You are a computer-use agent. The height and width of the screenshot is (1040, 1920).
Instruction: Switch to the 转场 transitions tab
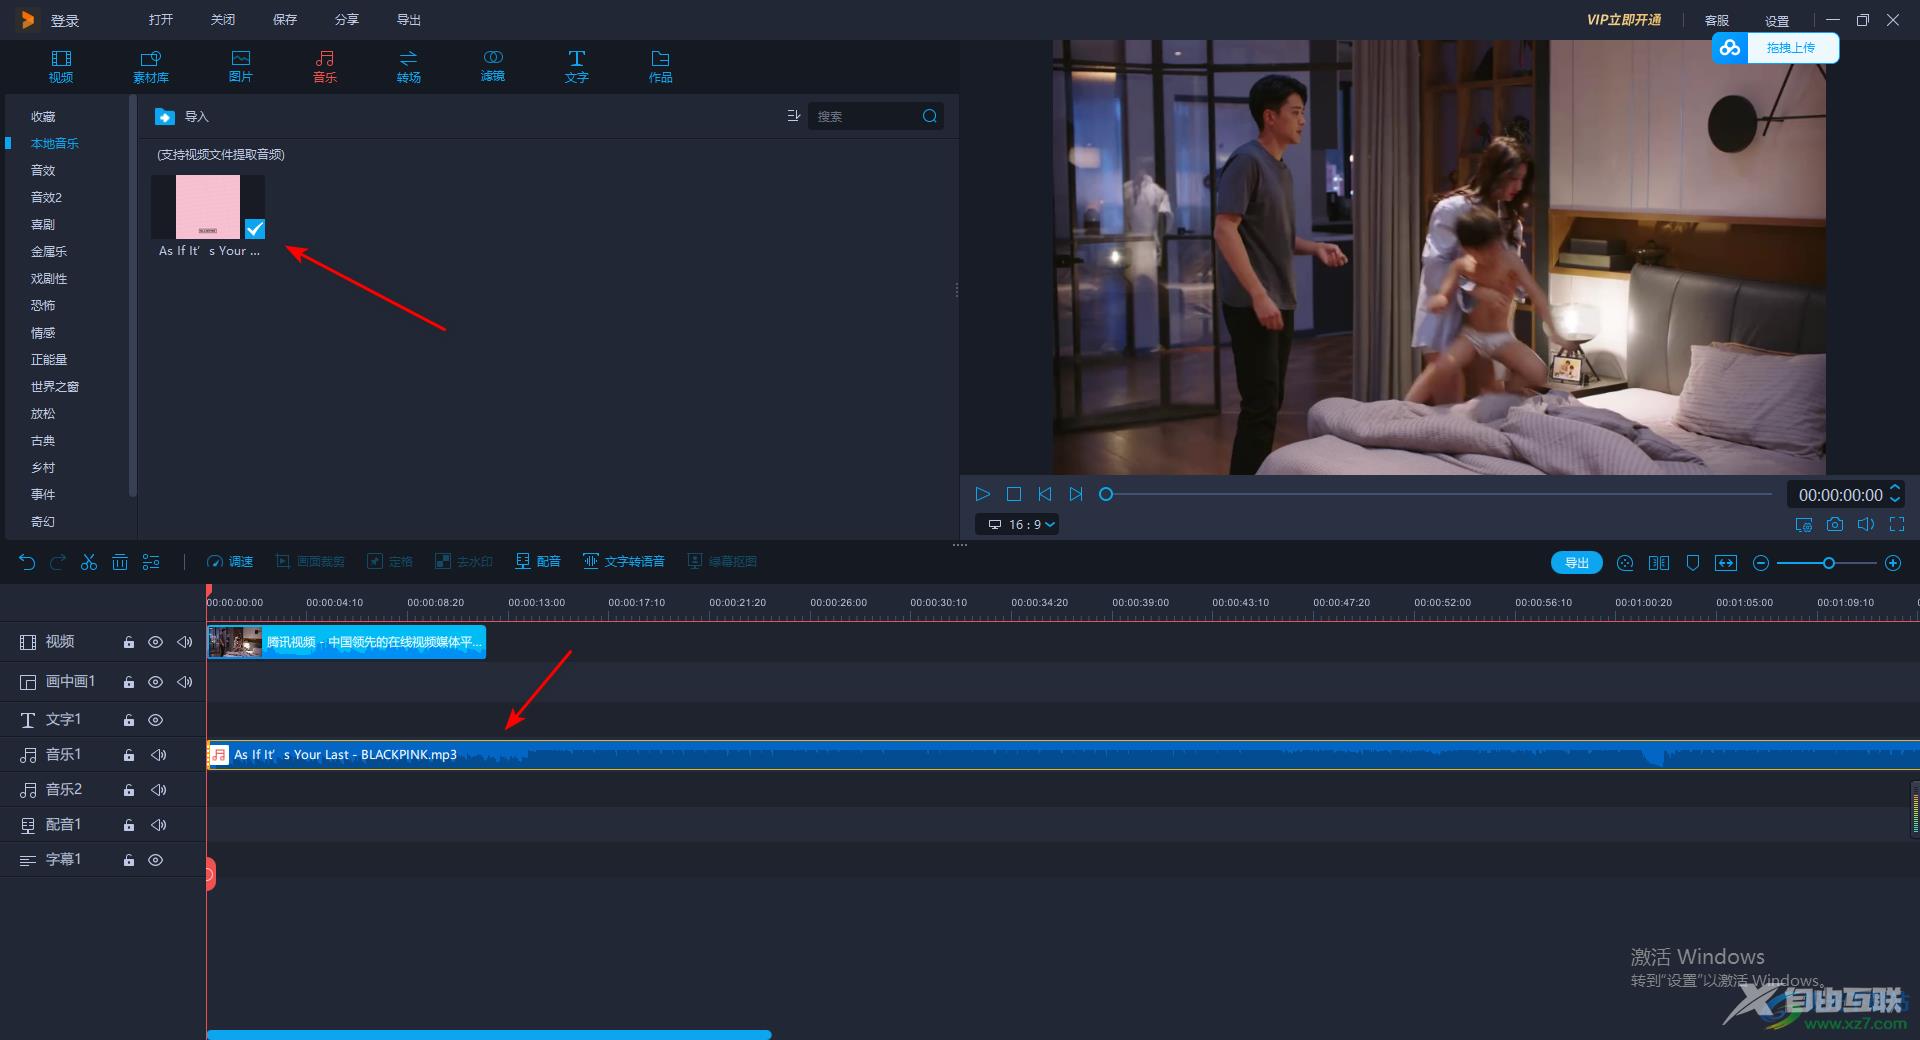click(x=409, y=66)
